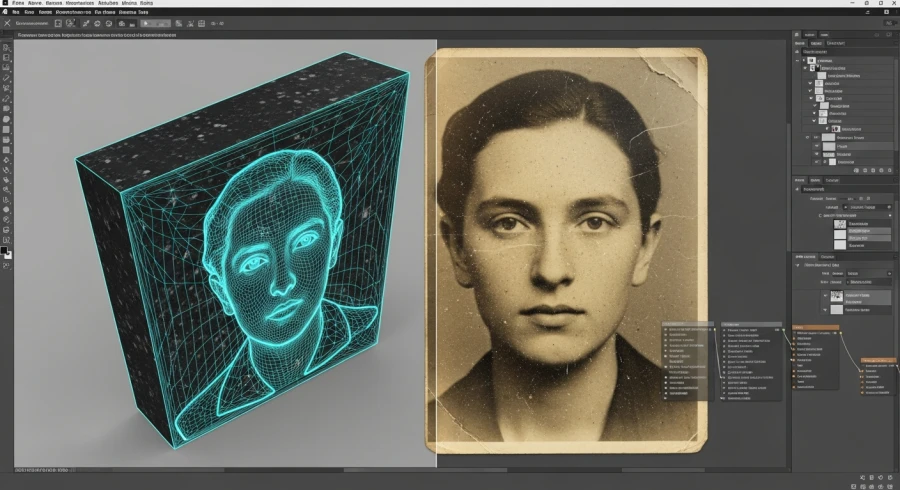Click the icon below the color swatches in toolbox
The width and height of the screenshot is (900, 490).
[6, 266]
